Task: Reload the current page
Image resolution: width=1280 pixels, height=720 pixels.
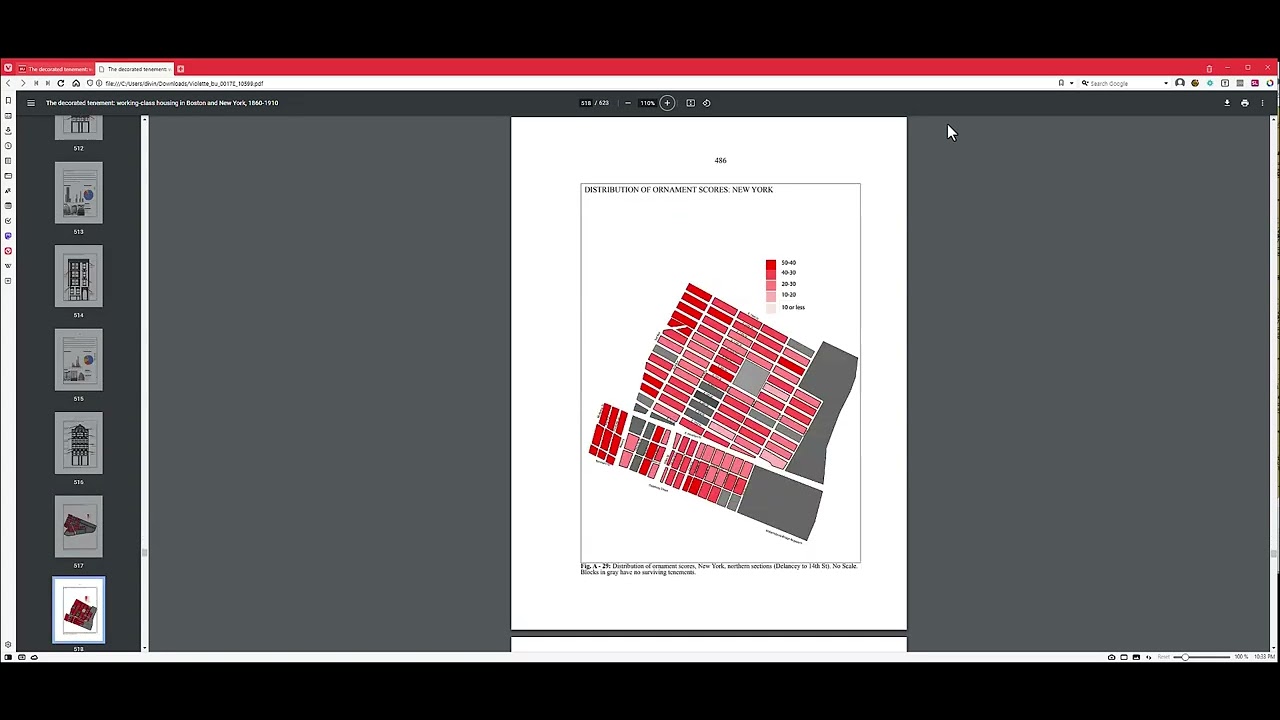Action: [61, 83]
